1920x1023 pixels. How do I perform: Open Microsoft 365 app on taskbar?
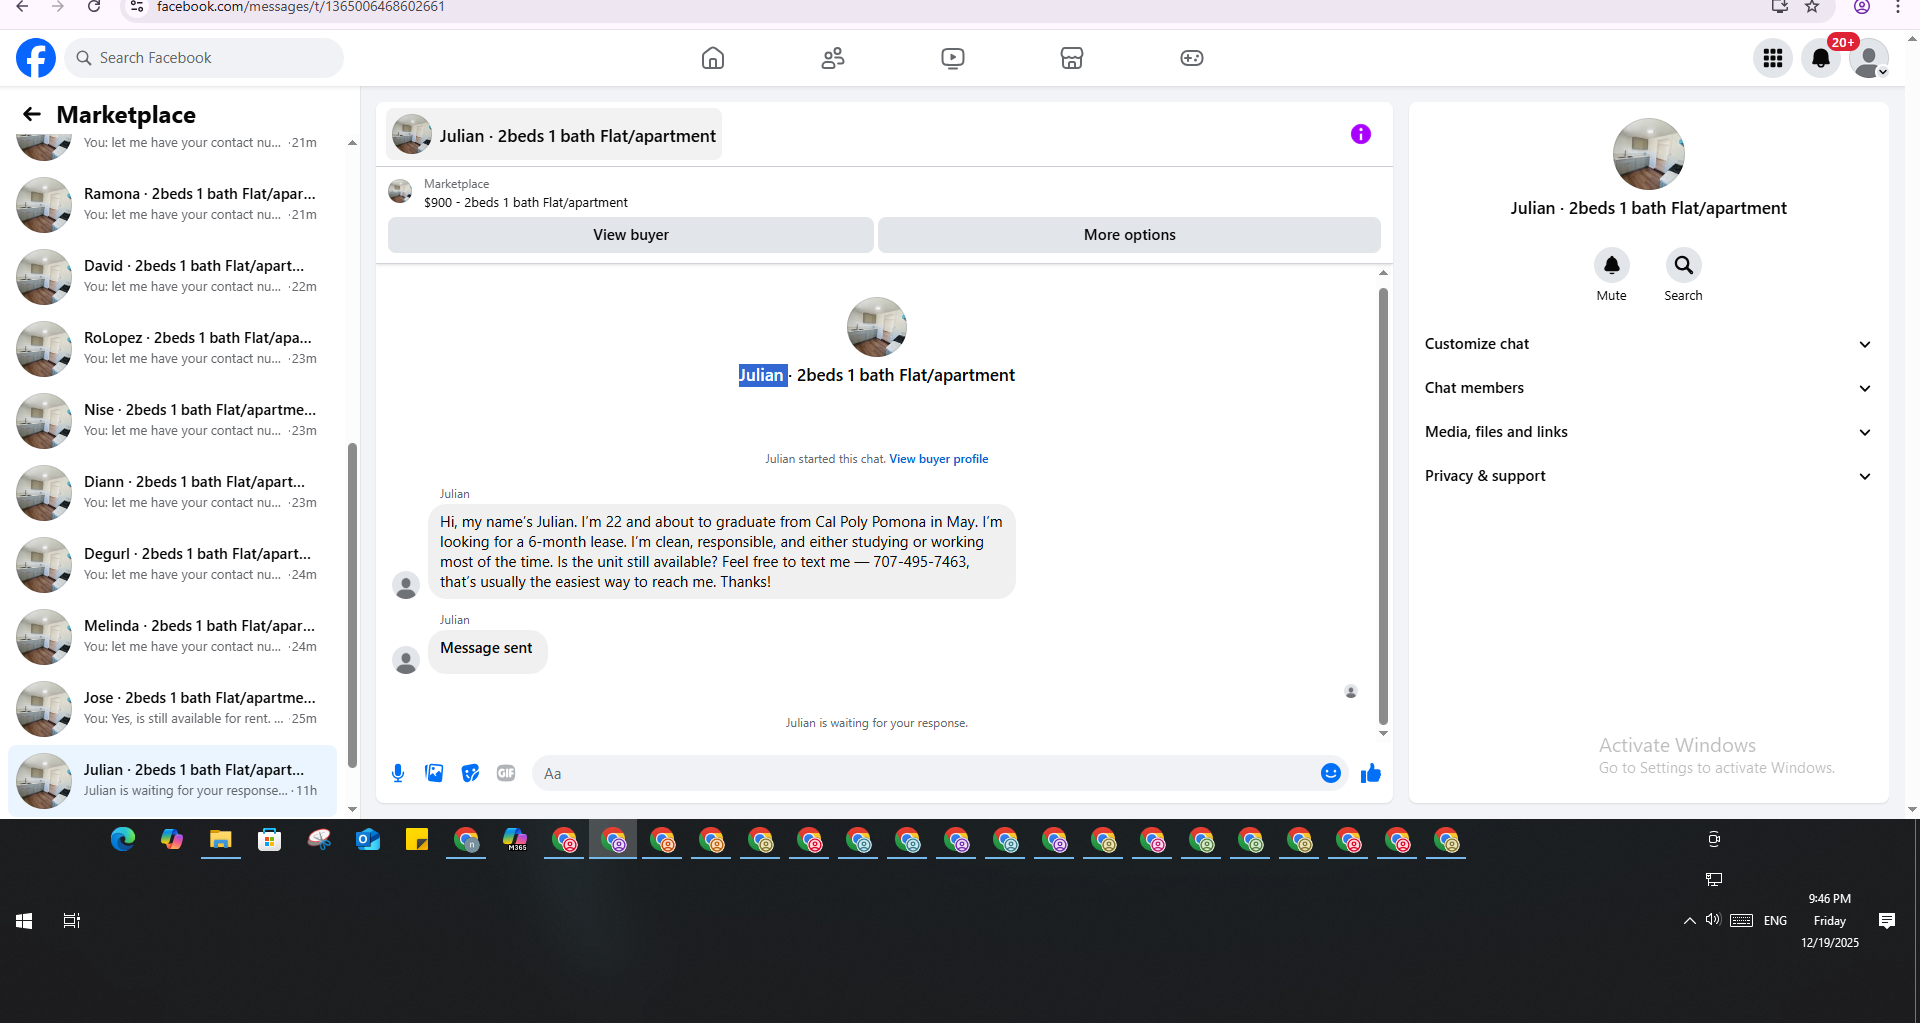pyautogui.click(x=515, y=840)
